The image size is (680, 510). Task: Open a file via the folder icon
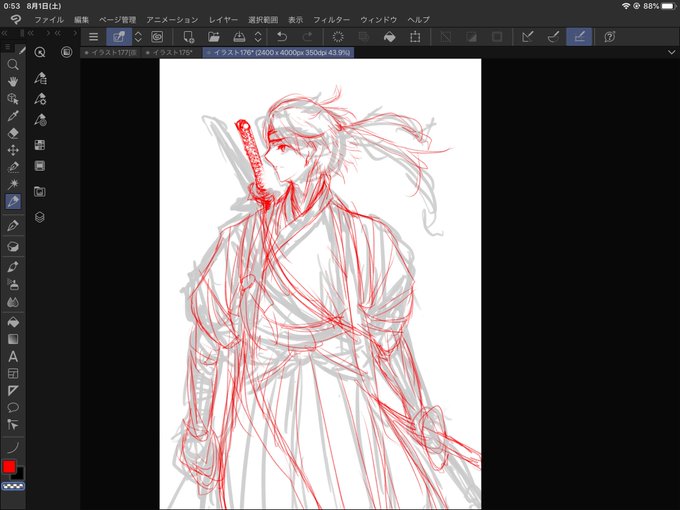point(214,37)
